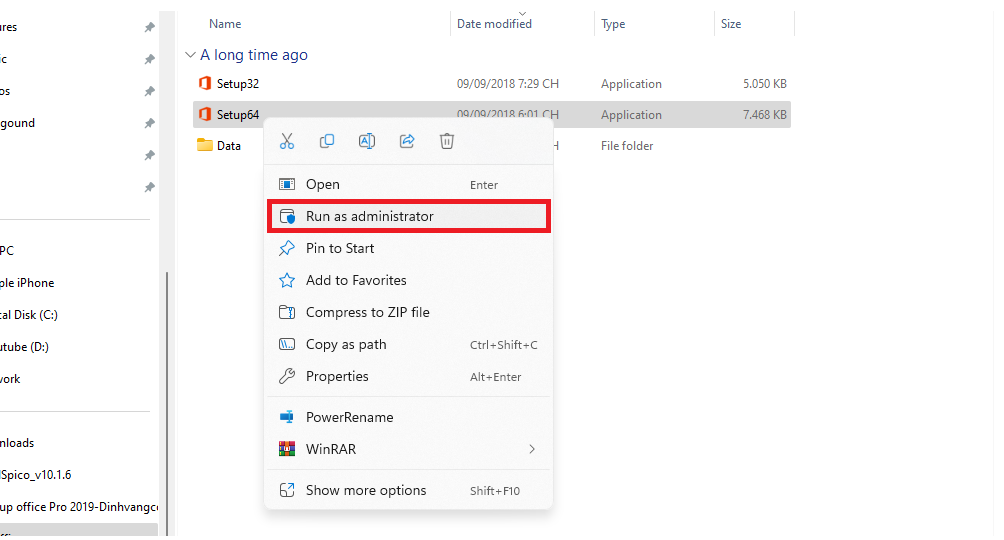Image resolution: width=1004 pixels, height=540 pixels.
Task: Click the Rename icon in context menu
Action: click(x=367, y=142)
